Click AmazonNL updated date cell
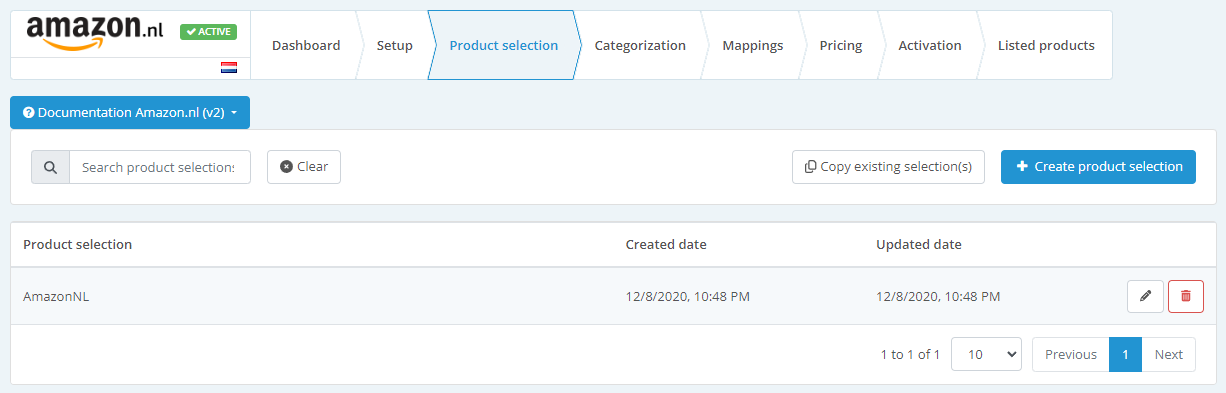The image size is (1226, 393). pyautogui.click(x=938, y=296)
